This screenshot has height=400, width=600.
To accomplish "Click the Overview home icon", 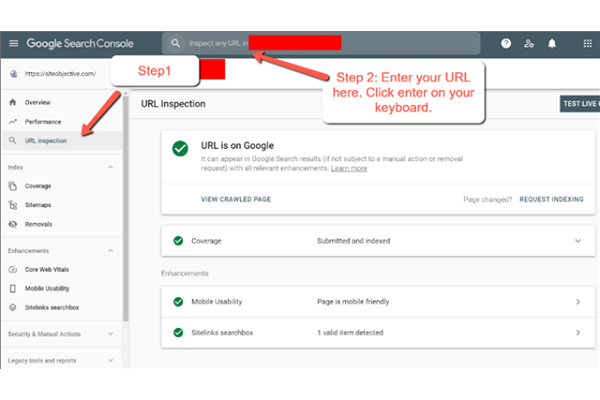I will 13,102.
